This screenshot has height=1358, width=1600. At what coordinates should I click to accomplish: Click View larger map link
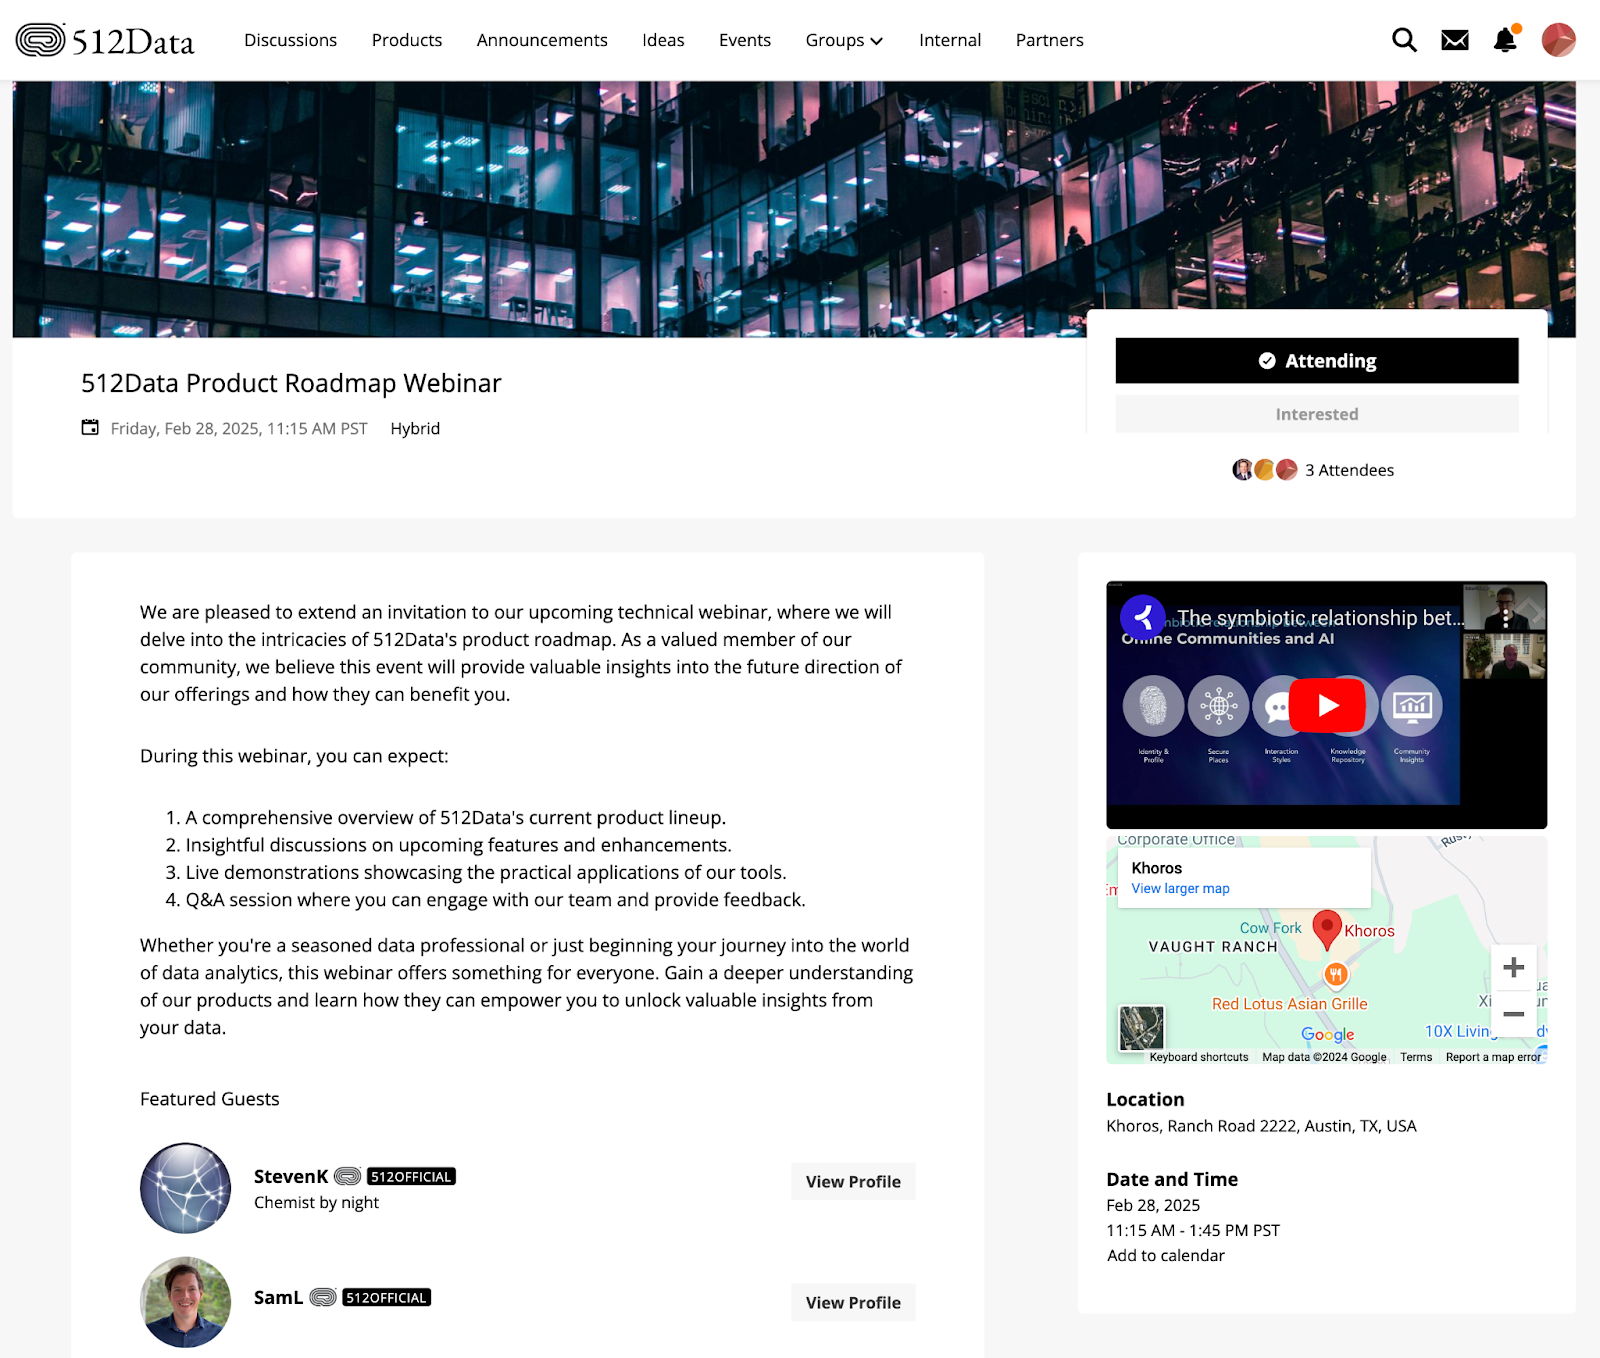[x=1180, y=889]
